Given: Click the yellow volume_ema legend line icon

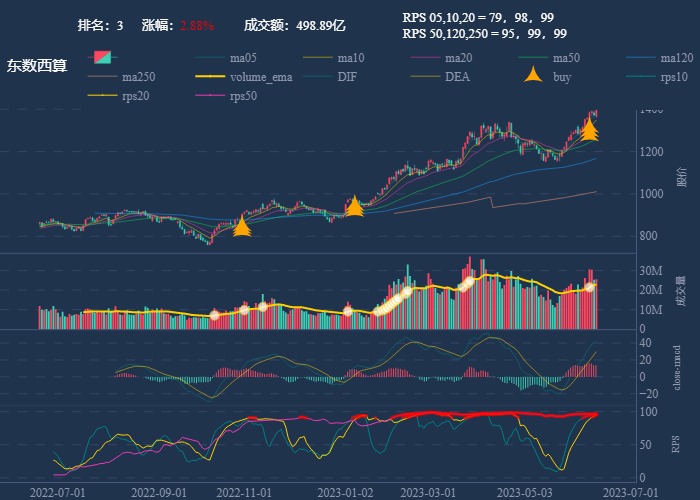Looking at the screenshot, I should pos(211,77).
